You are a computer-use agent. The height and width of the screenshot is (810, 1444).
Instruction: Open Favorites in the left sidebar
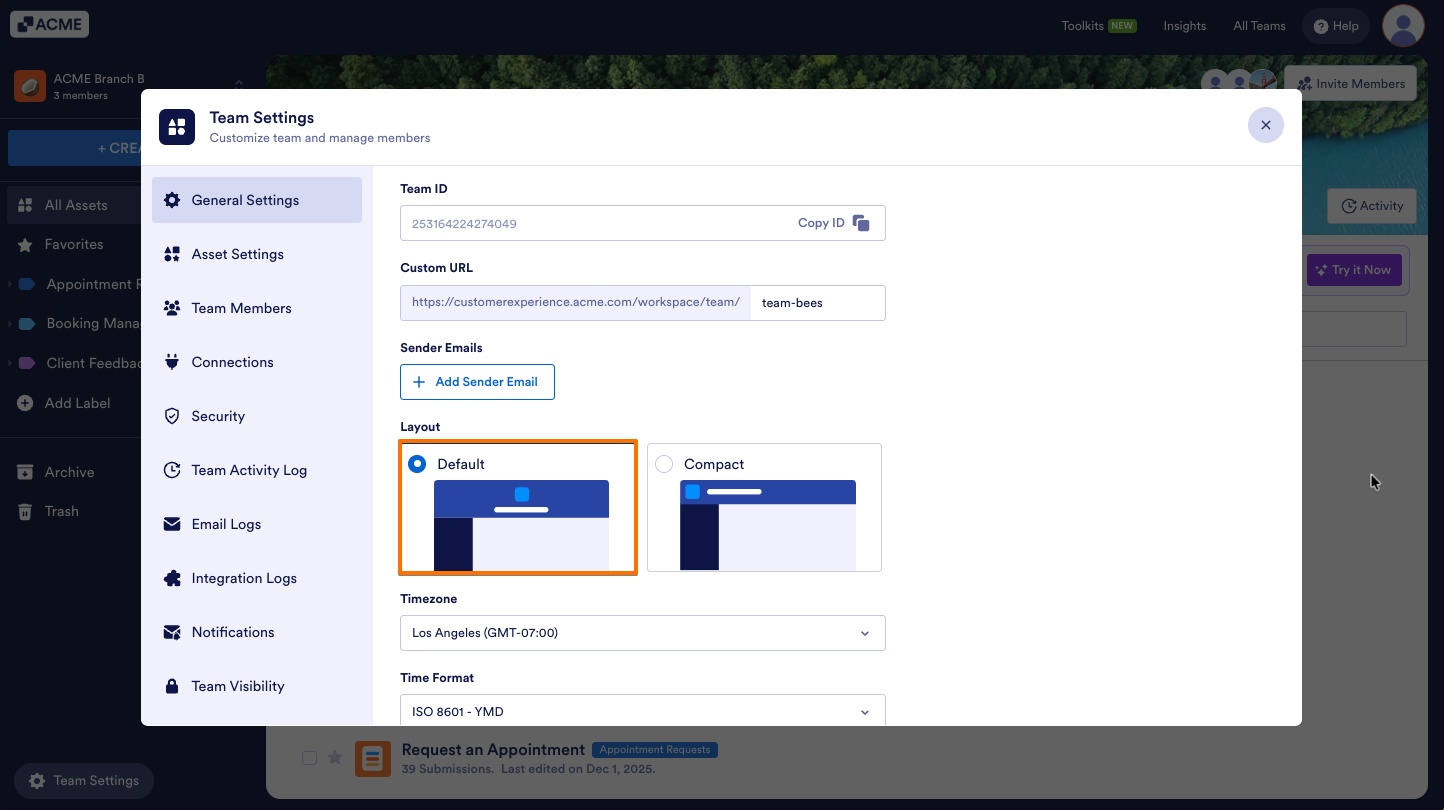74,244
